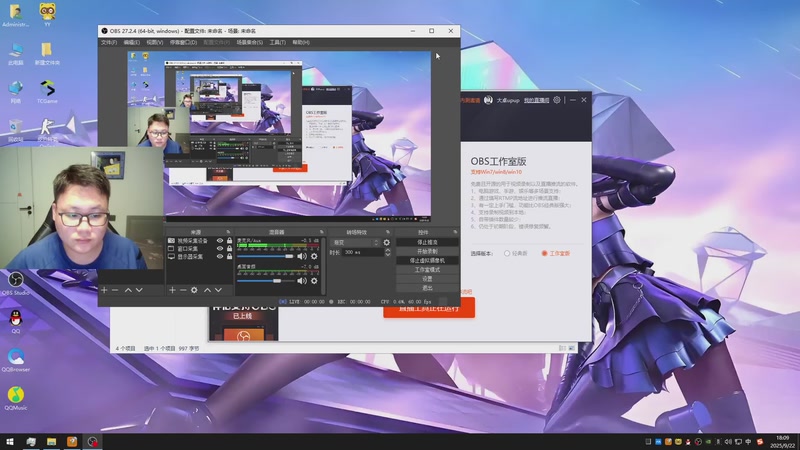This screenshot has width=800, height=450.
Task: Toggle visibility of 视频采集设备 source
Action: [220, 240]
